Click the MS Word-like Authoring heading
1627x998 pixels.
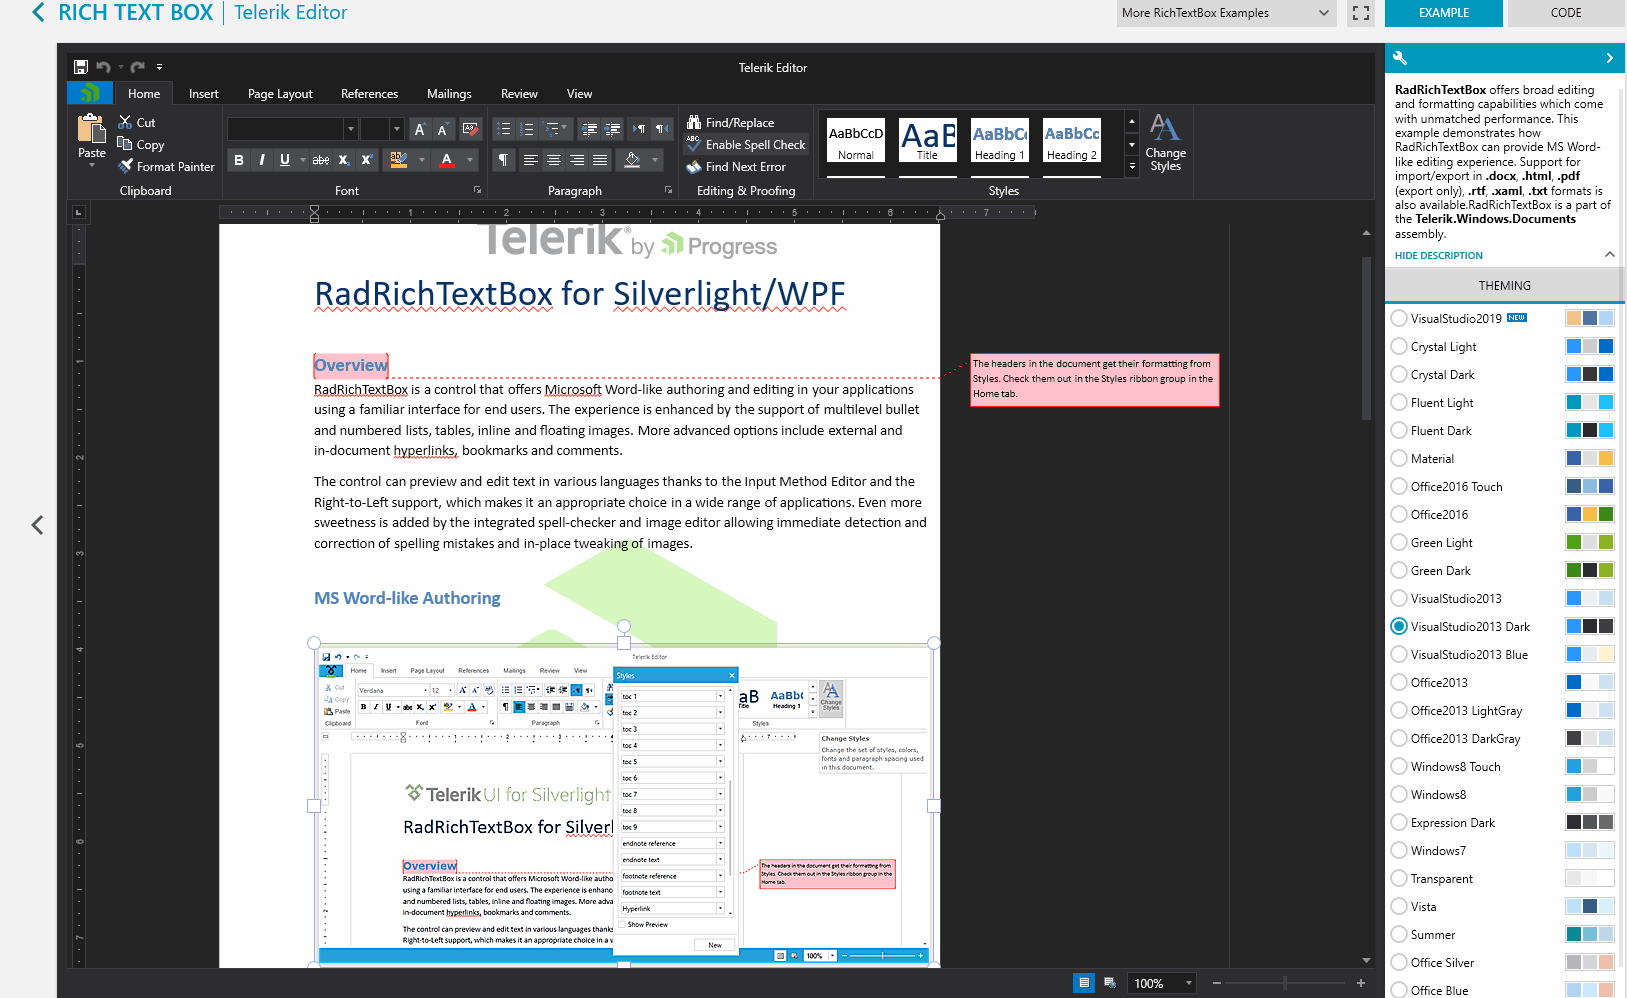(x=407, y=598)
